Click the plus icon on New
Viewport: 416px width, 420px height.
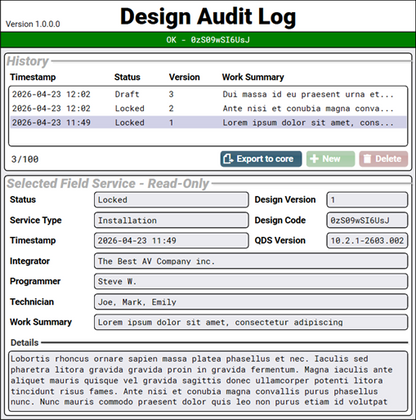314,159
